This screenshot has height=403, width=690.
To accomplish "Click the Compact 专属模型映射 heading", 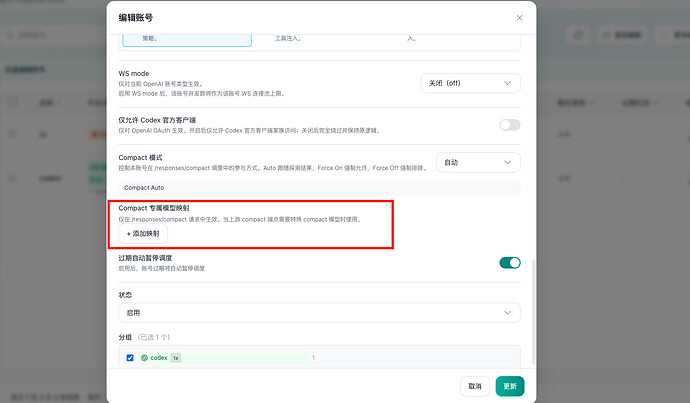I will 154,208.
